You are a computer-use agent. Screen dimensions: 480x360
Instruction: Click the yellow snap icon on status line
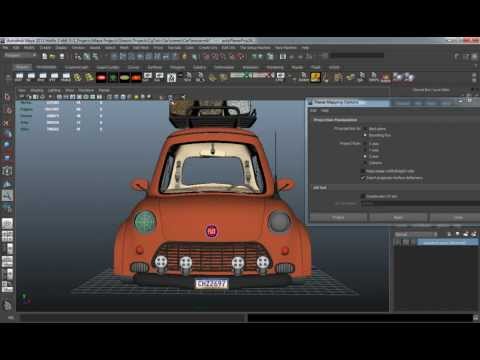[184, 56]
